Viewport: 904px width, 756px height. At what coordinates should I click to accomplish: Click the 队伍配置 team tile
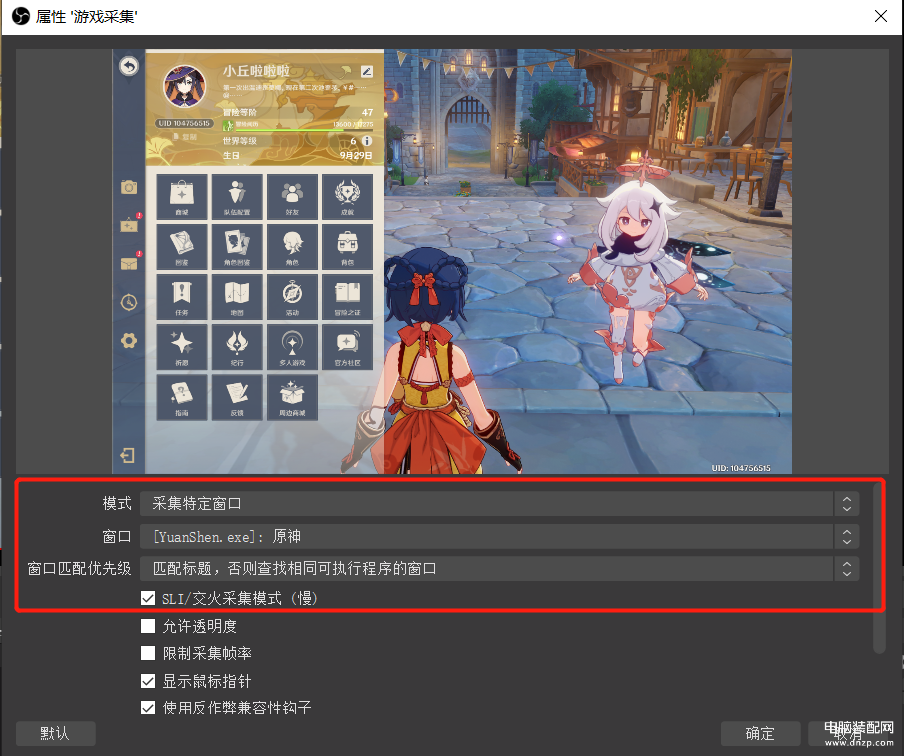pos(237,197)
